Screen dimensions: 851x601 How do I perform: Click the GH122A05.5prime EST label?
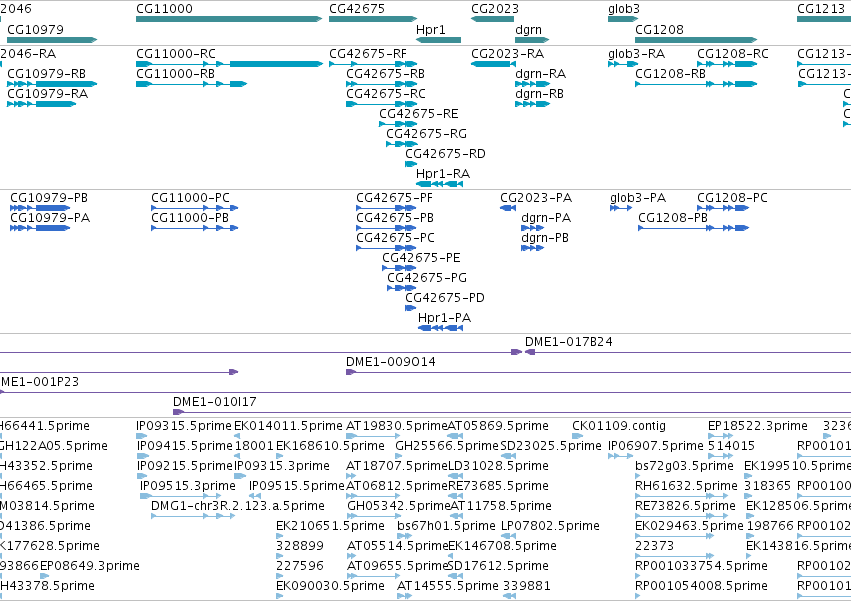click(54, 446)
